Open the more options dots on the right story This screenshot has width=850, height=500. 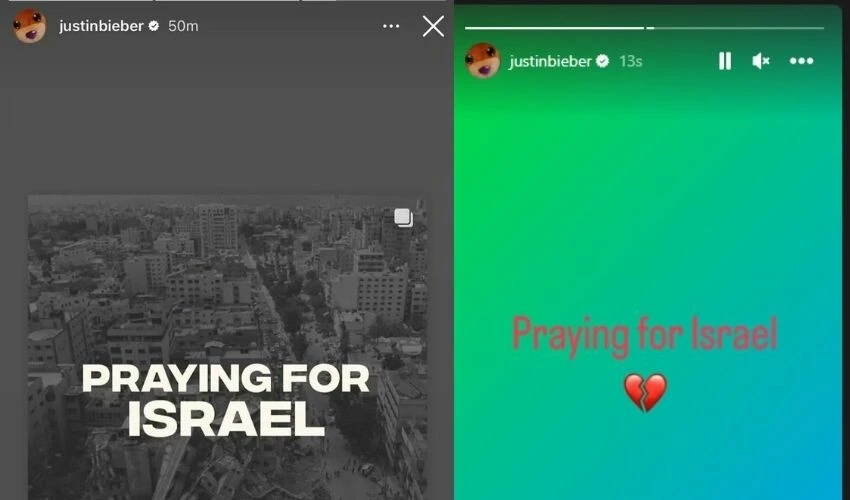pyautogui.click(x=801, y=61)
